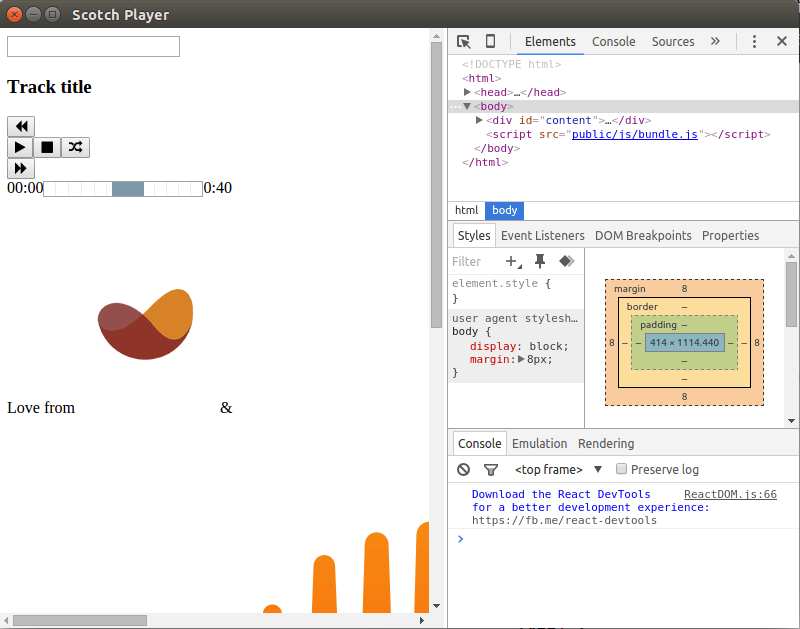Switch to the Sources tab
800x629 pixels.
[x=672, y=42]
